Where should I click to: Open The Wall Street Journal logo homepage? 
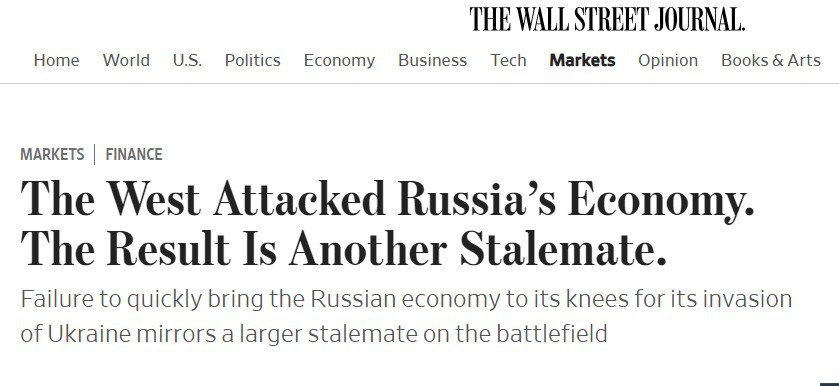(x=607, y=19)
